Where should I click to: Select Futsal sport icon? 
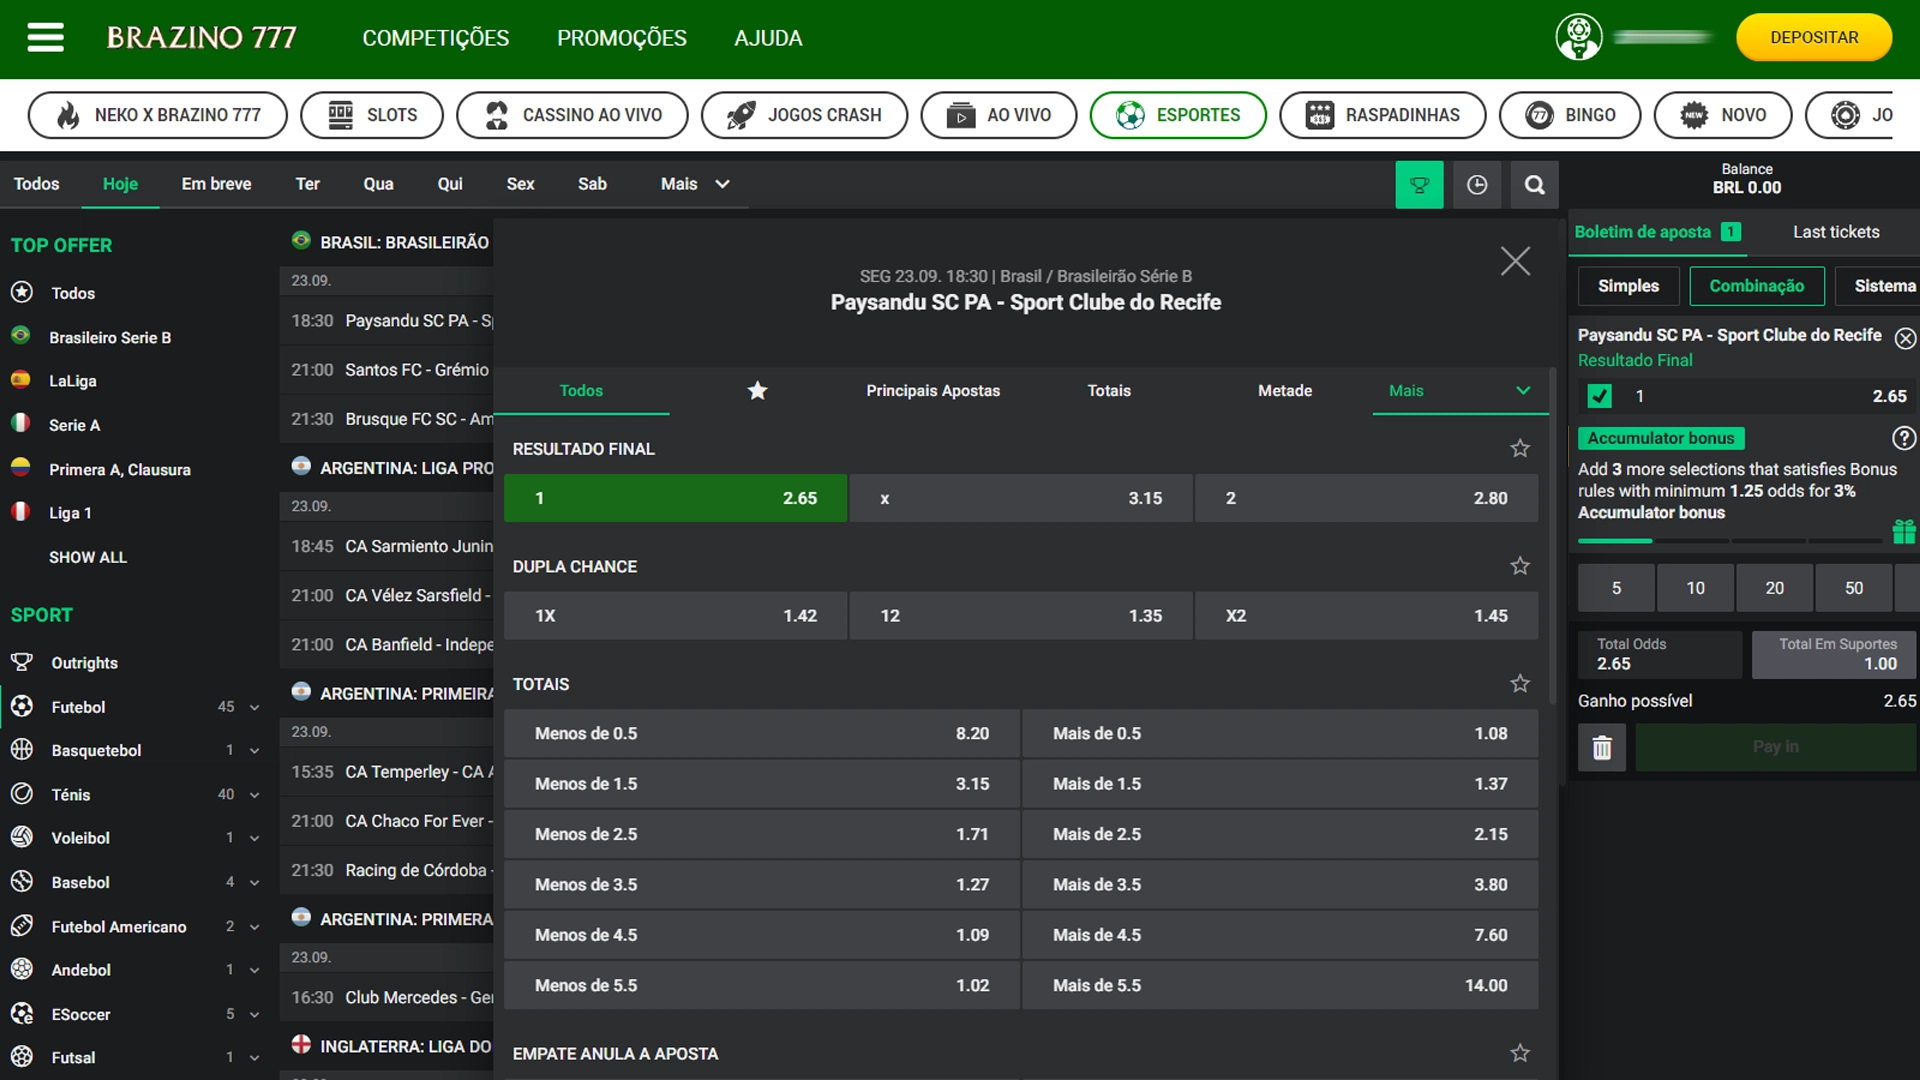point(22,1057)
